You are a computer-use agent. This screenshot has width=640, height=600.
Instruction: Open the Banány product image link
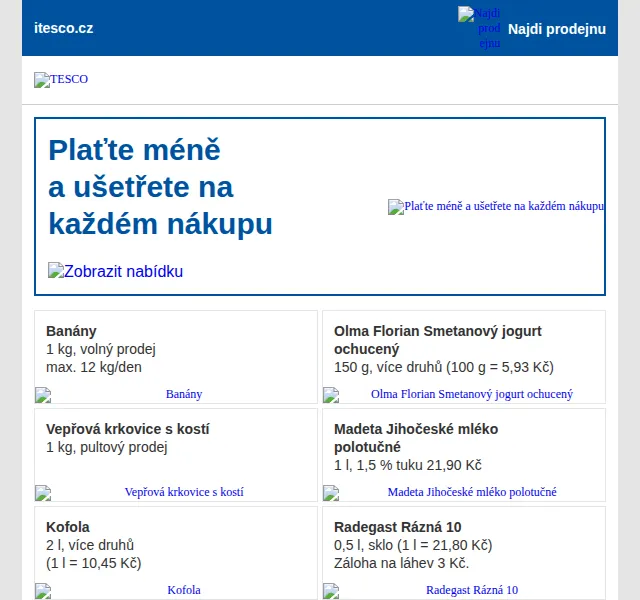click(184, 394)
